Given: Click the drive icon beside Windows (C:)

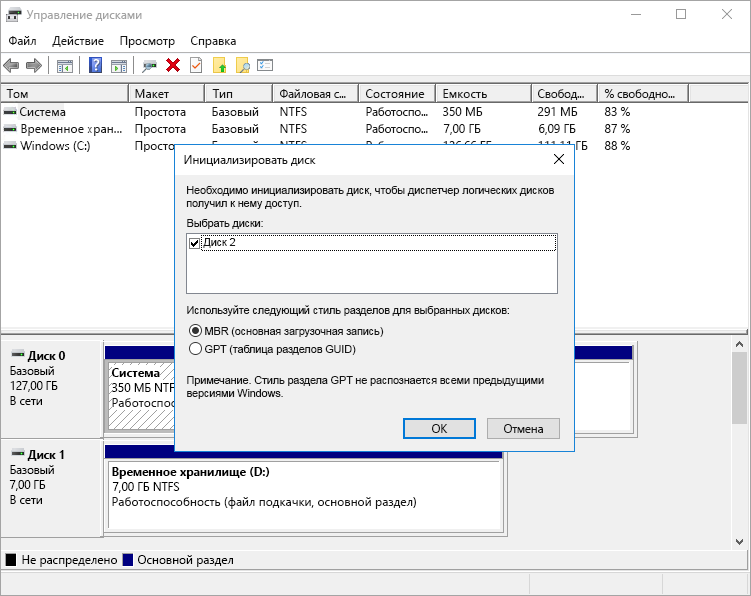Looking at the screenshot, I should pyautogui.click(x=10, y=146).
